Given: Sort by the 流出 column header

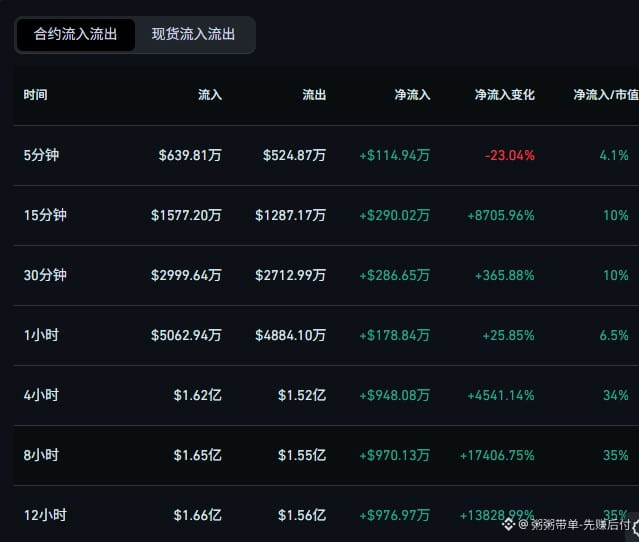Looking at the screenshot, I should point(314,95).
